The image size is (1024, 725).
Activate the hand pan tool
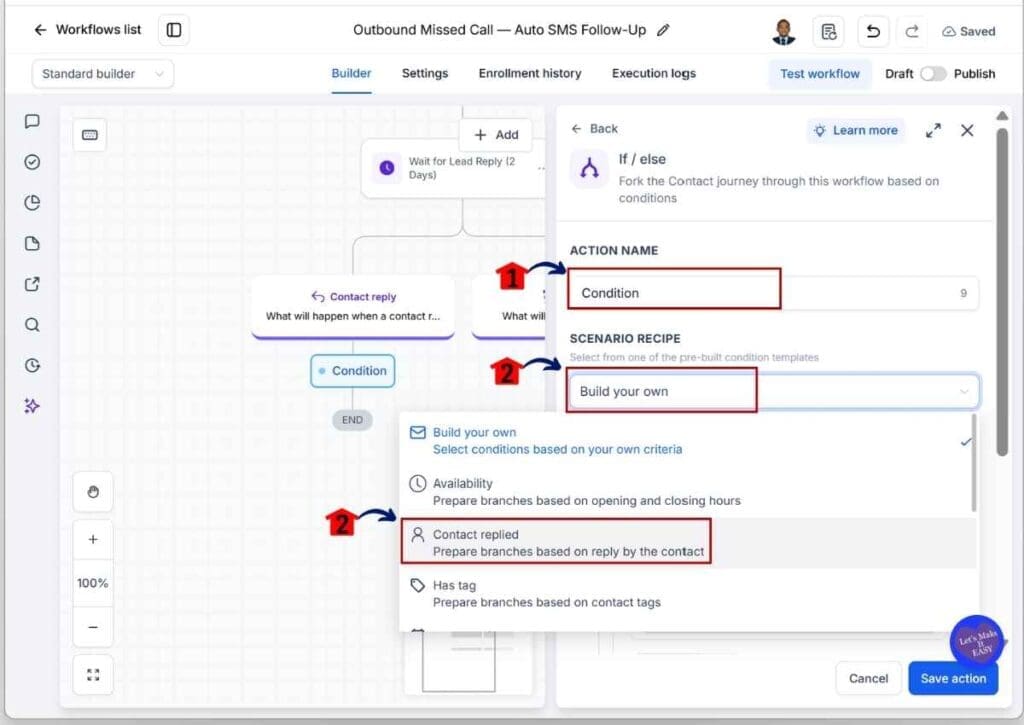click(x=93, y=492)
